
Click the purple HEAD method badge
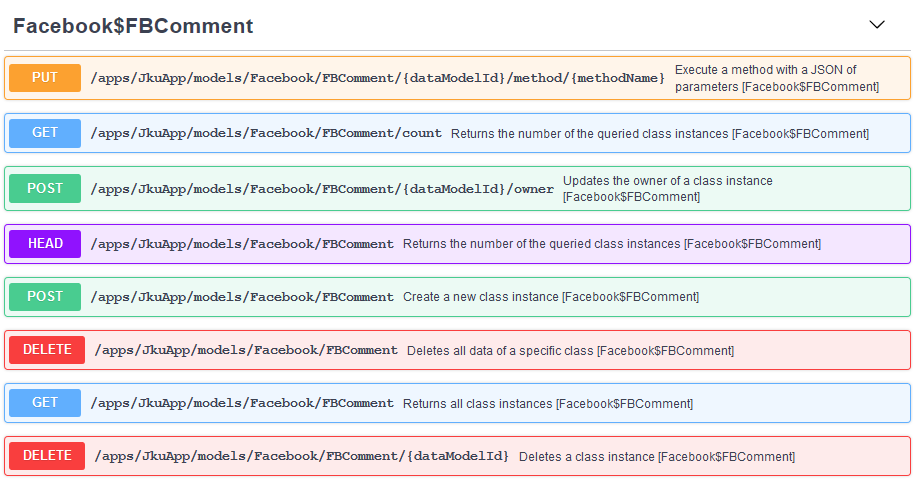[45, 243]
